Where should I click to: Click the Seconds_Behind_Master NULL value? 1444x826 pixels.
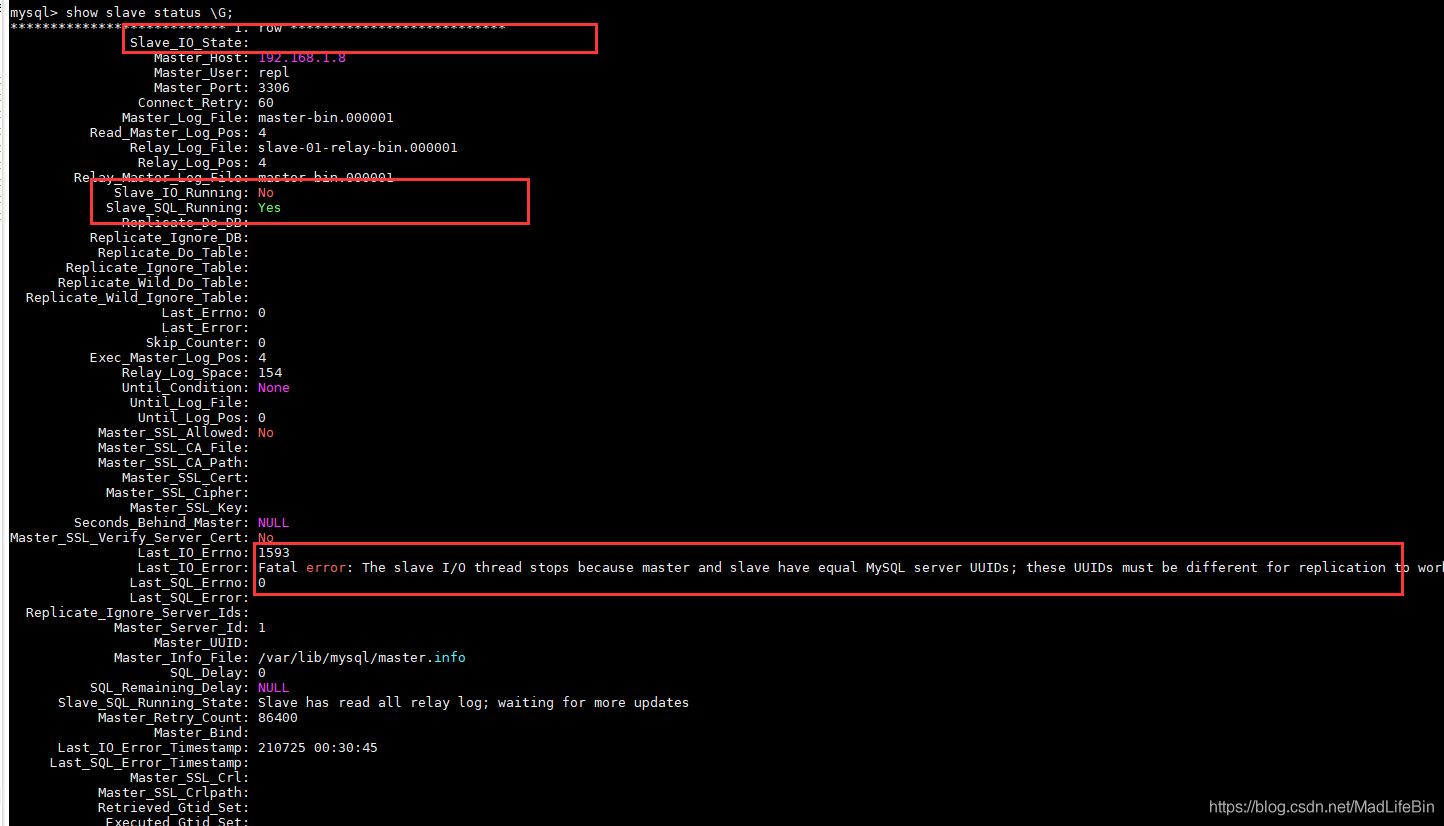tap(273, 523)
